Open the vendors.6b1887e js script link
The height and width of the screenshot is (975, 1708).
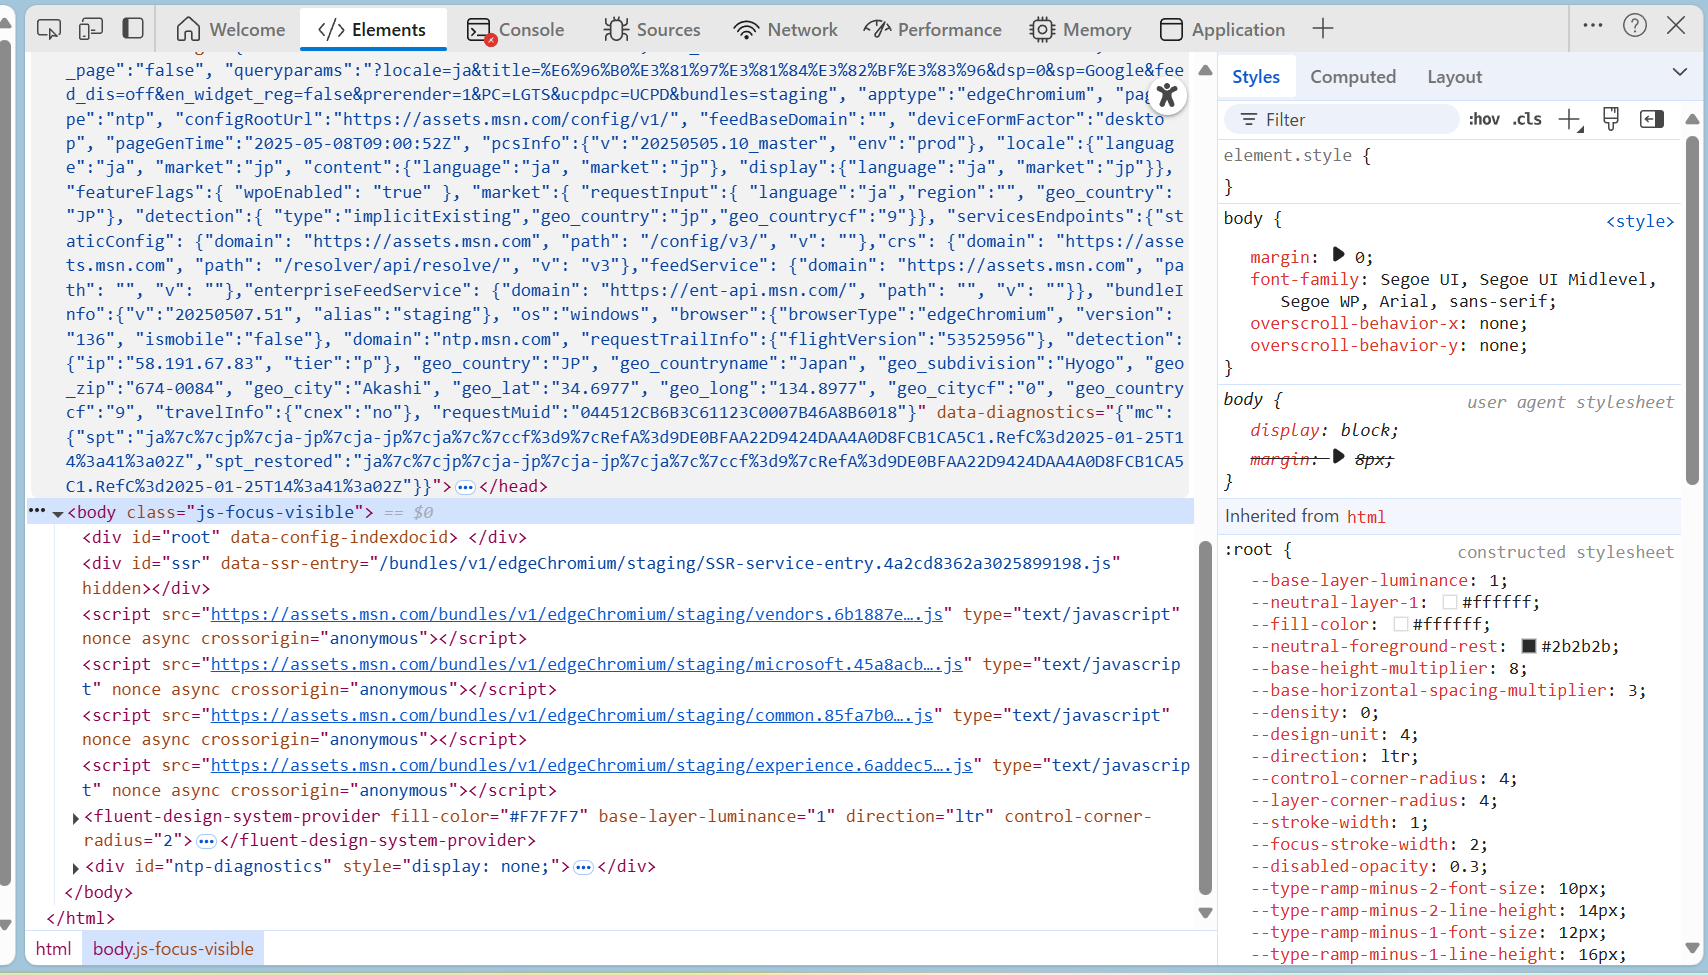coord(577,614)
